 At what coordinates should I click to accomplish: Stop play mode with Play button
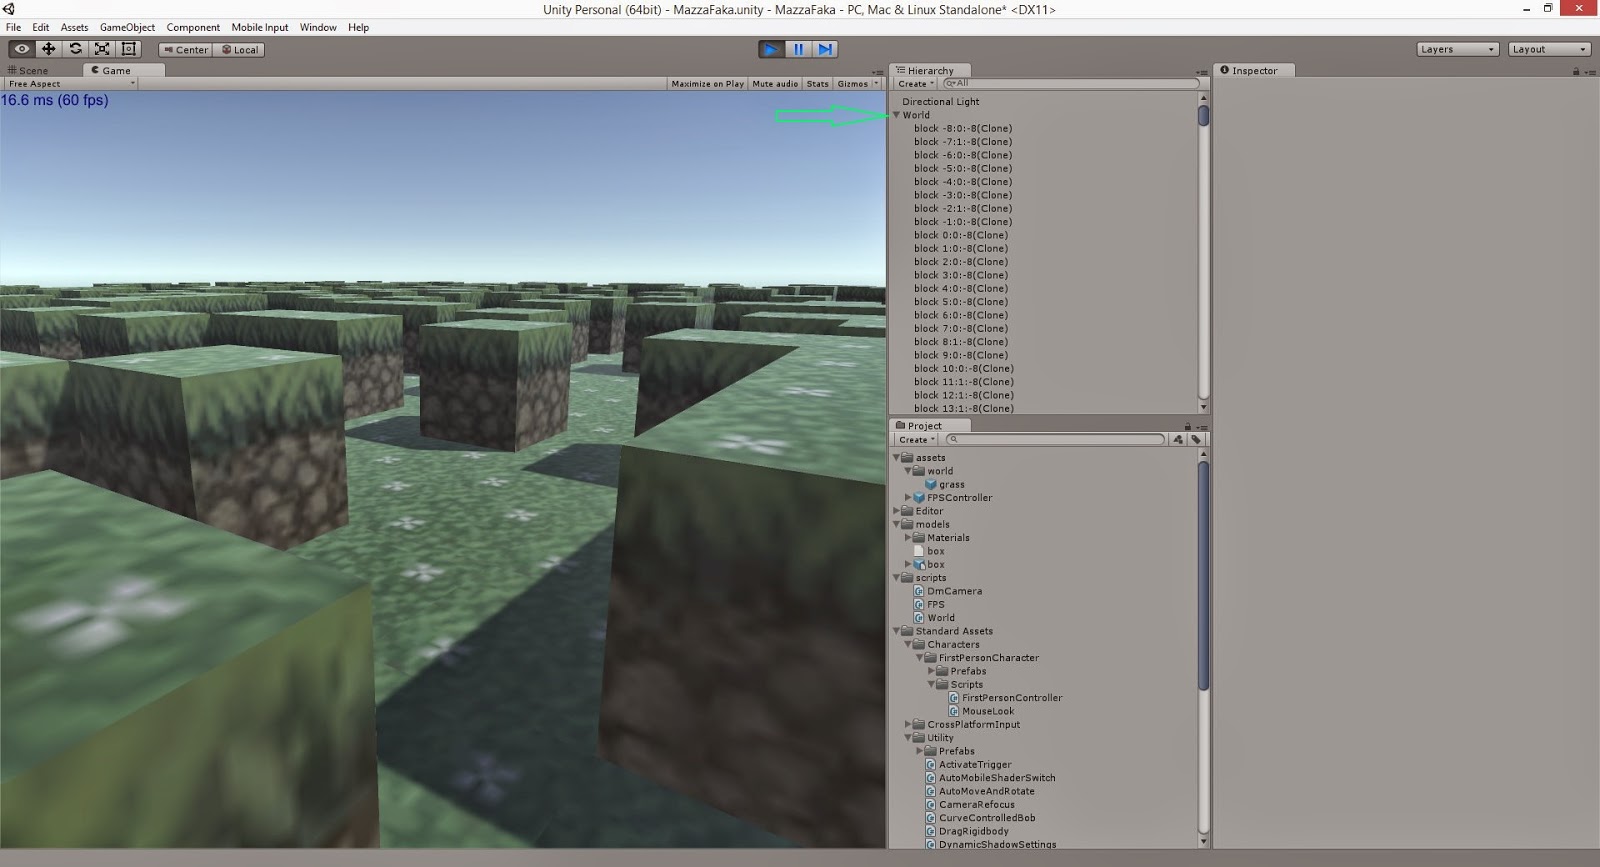click(x=771, y=49)
